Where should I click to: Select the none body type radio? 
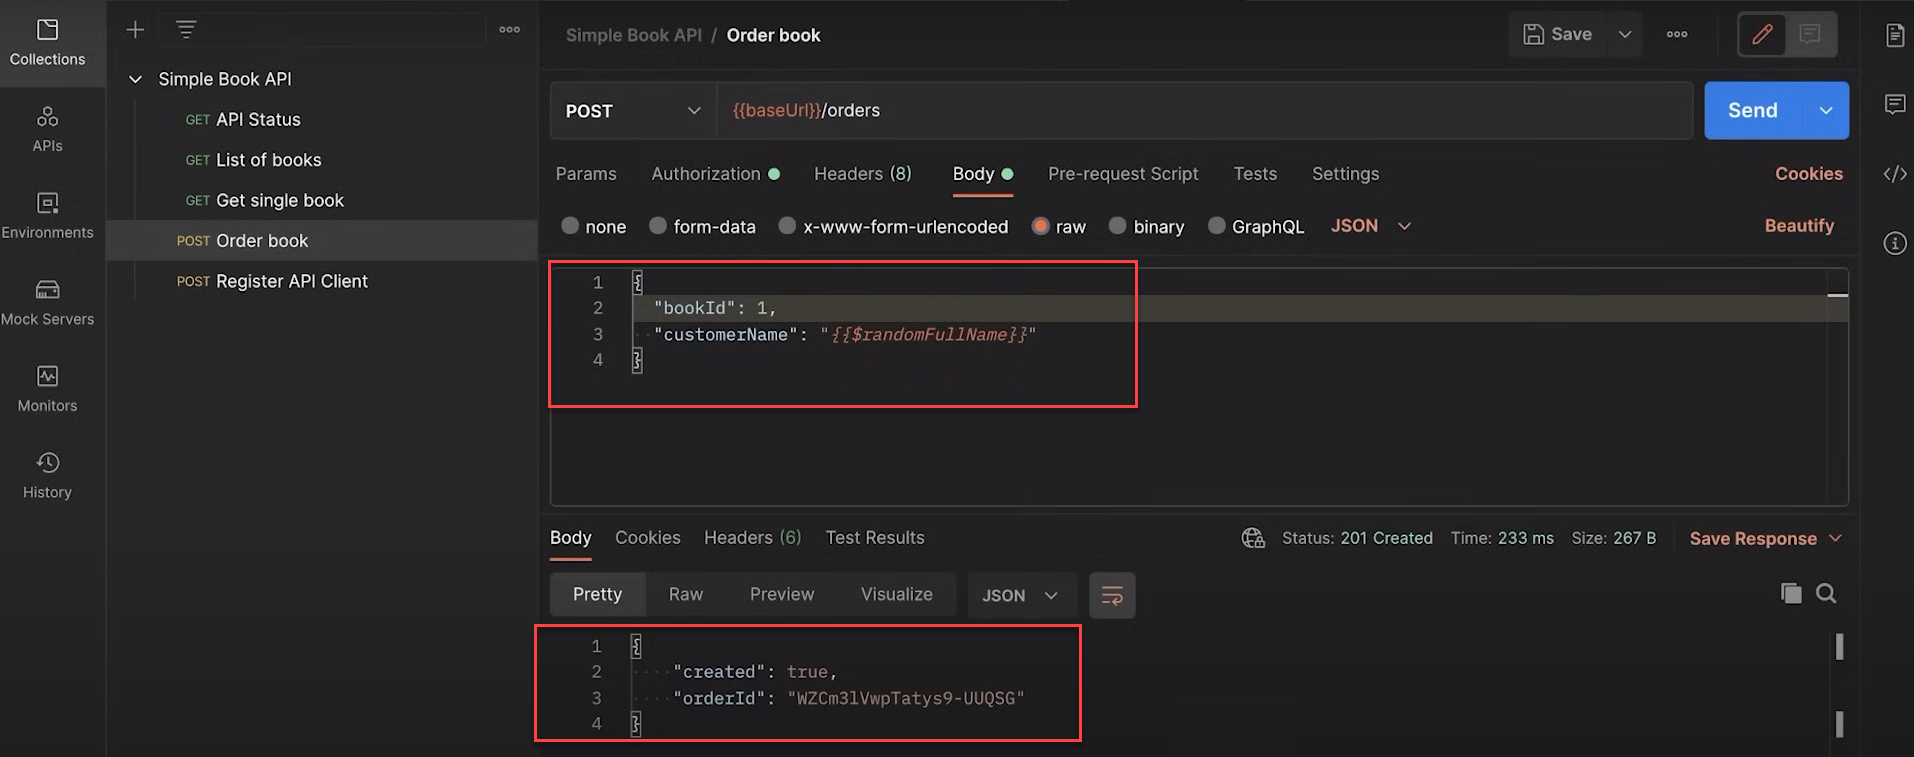[x=570, y=226]
